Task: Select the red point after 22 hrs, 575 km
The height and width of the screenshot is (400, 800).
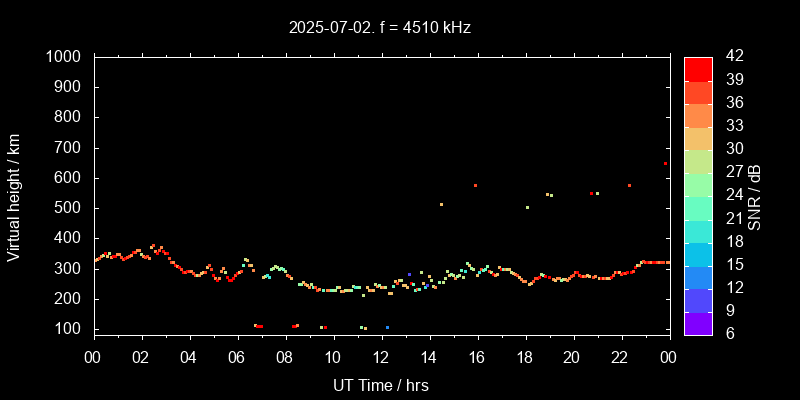Action: tap(629, 185)
